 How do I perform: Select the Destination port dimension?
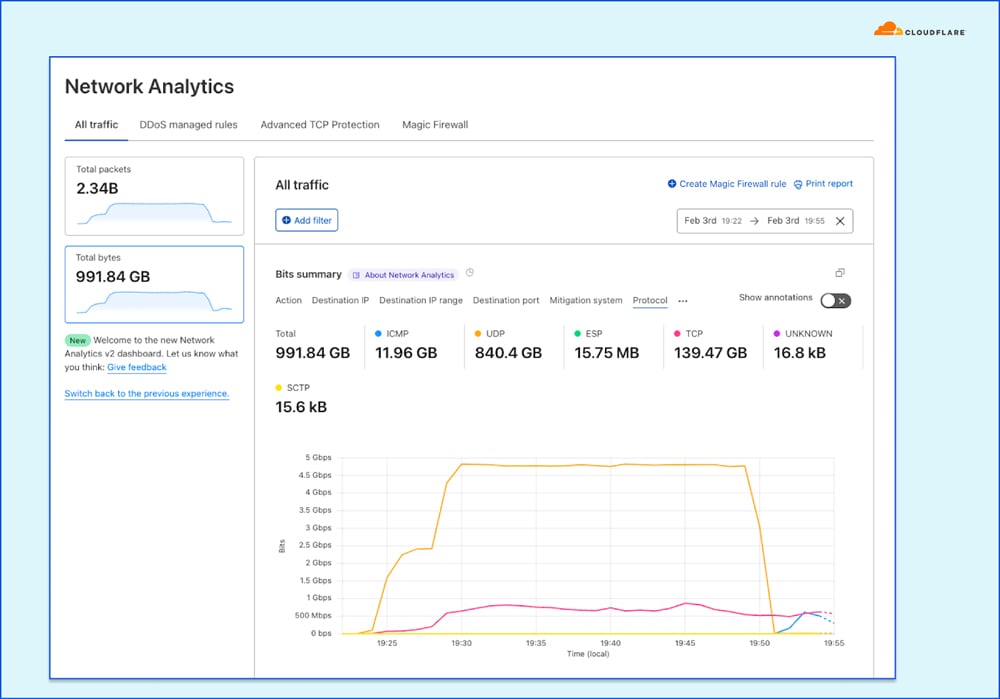pyautogui.click(x=506, y=300)
